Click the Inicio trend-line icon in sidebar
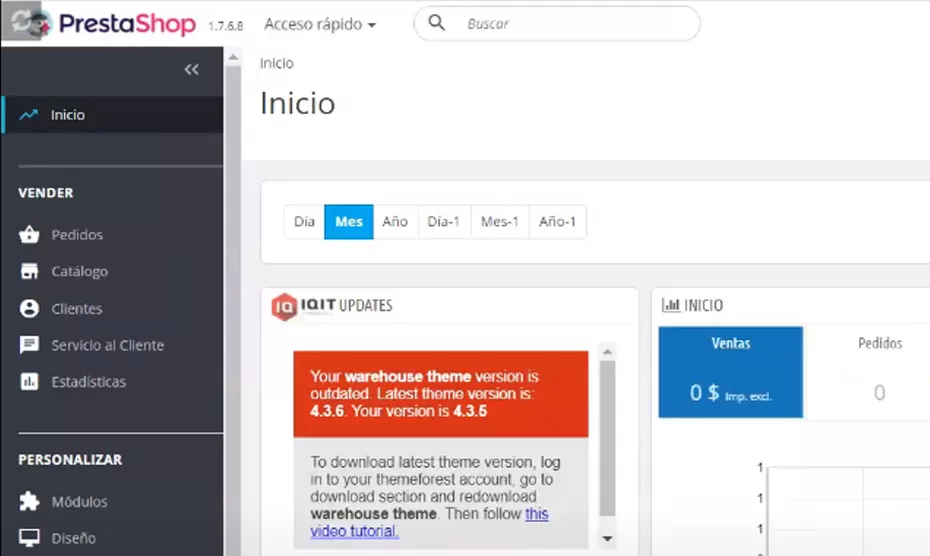The image size is (930, 556). (x=28, y=115)
